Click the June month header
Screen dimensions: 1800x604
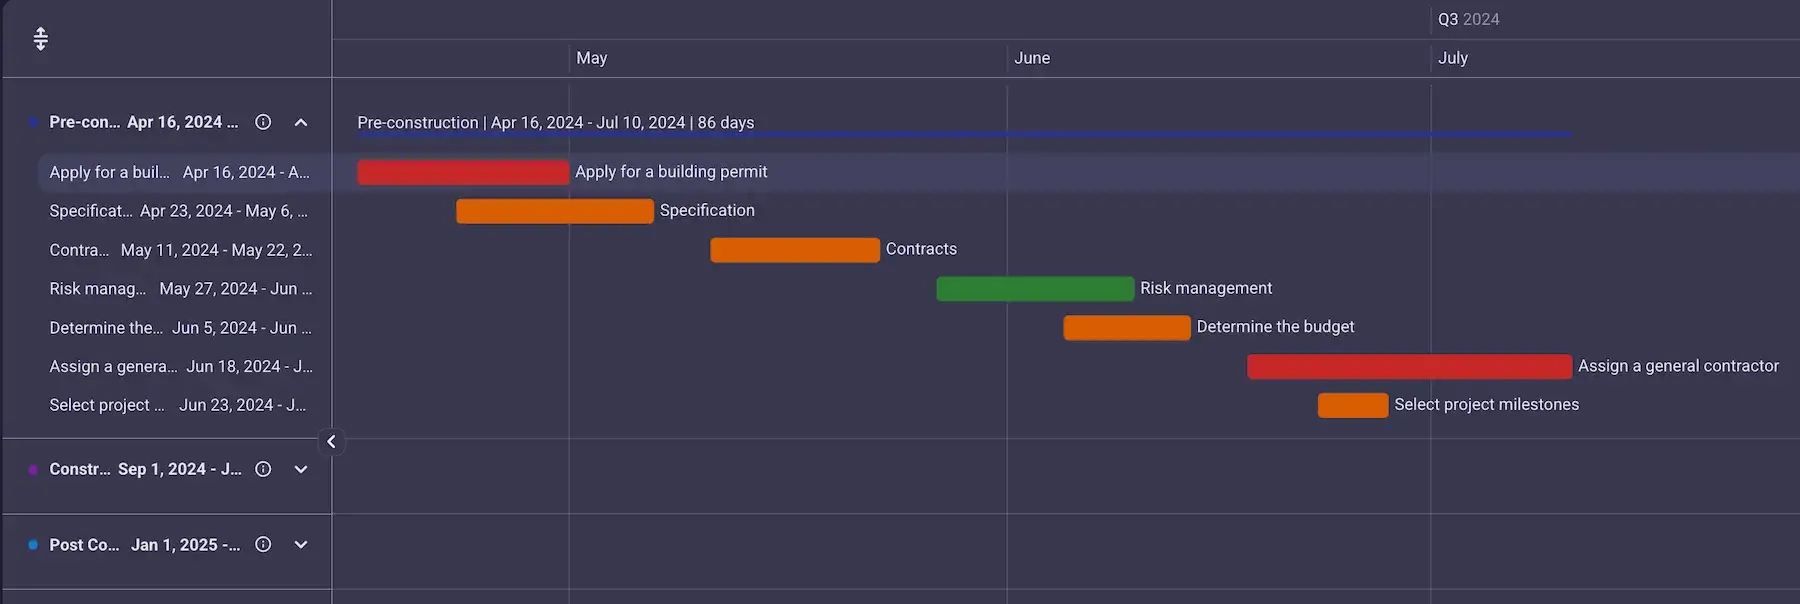1032,58
